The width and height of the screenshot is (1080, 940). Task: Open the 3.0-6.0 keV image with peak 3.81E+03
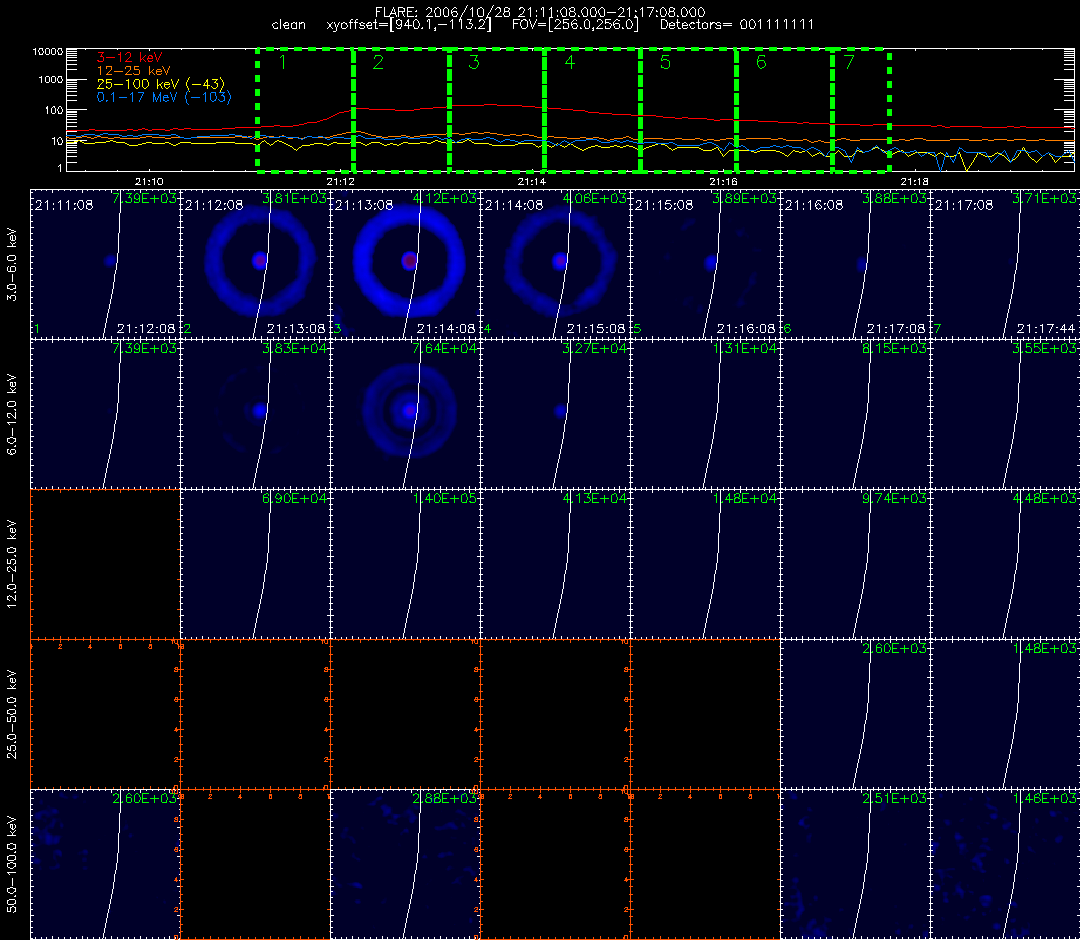256,264
